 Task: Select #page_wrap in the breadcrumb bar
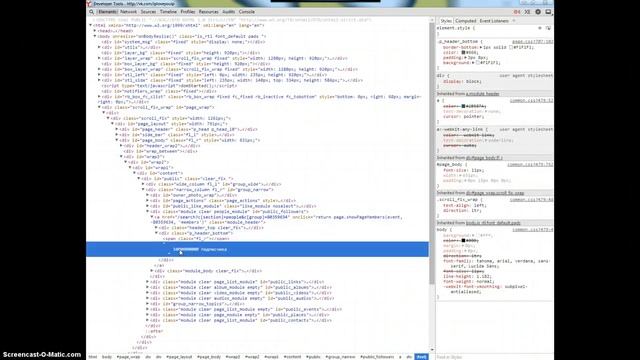click(x=128, y=357)
